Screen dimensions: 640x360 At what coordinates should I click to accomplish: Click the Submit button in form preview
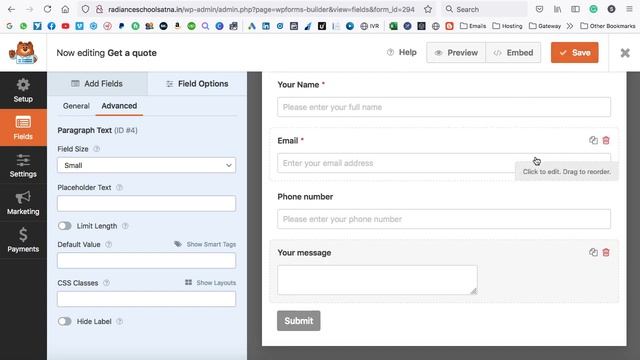coord(299,321)
